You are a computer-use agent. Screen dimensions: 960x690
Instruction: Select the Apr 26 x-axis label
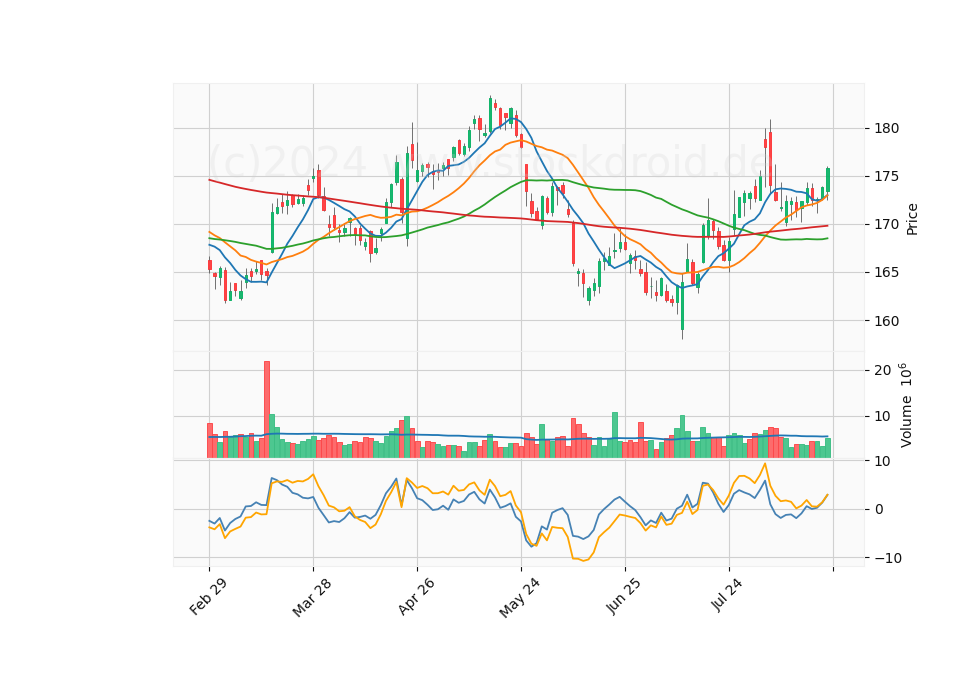(416, 596)
